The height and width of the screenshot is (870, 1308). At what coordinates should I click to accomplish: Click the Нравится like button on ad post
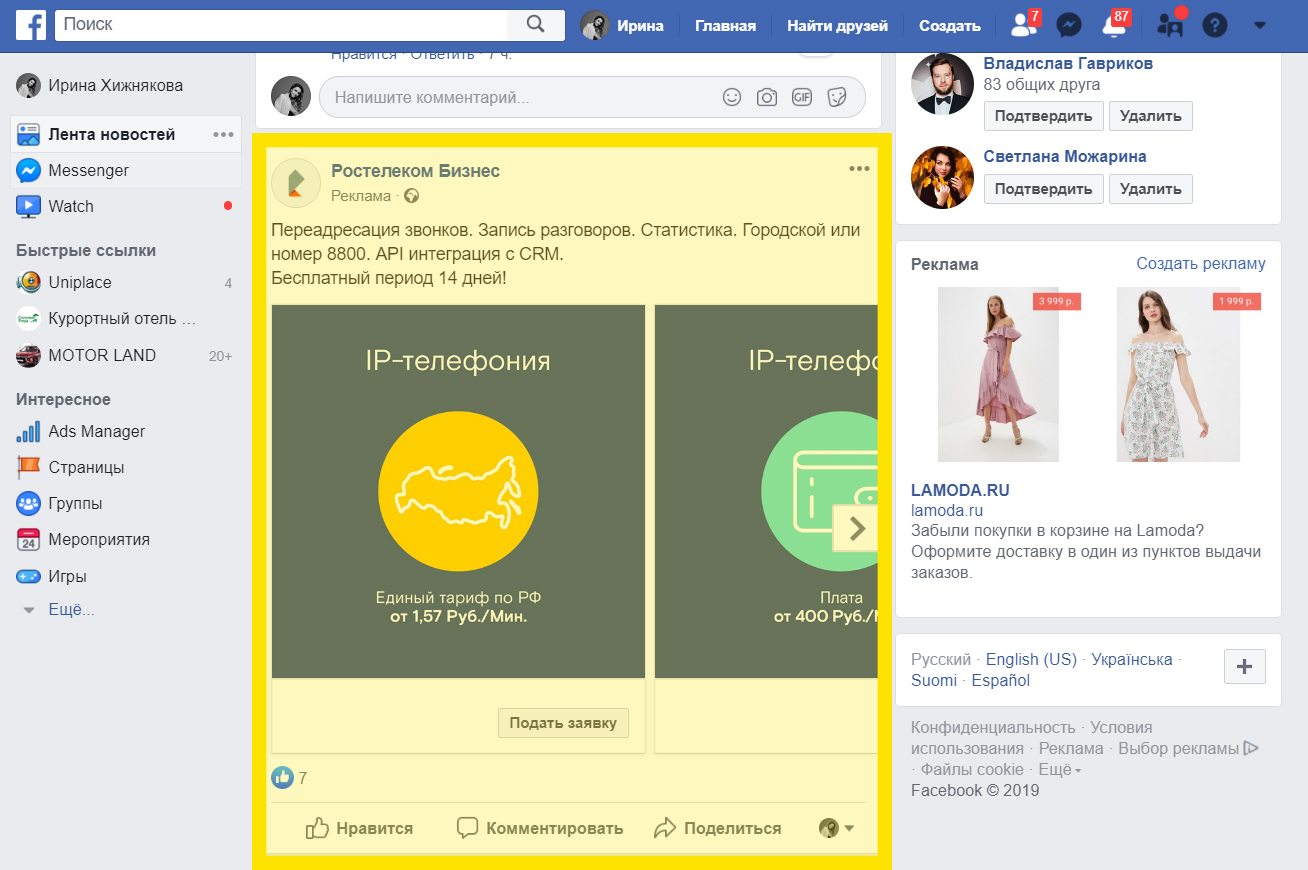pos(360,828)
